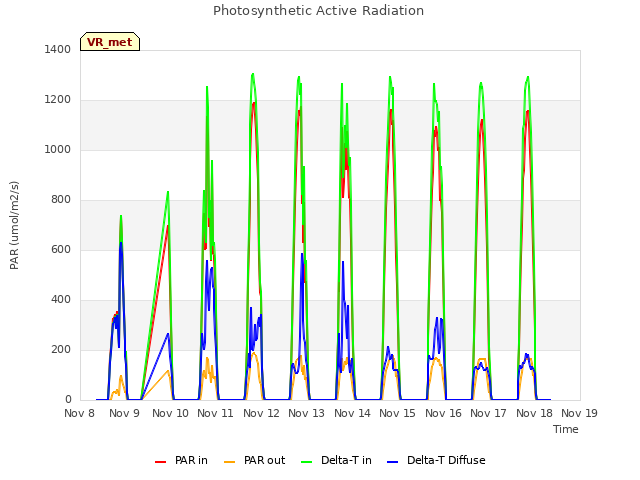Viewport: 640px width, 480px height.
Task: Click the 800 y-axis tick label
Action: (x=61, y=200)
